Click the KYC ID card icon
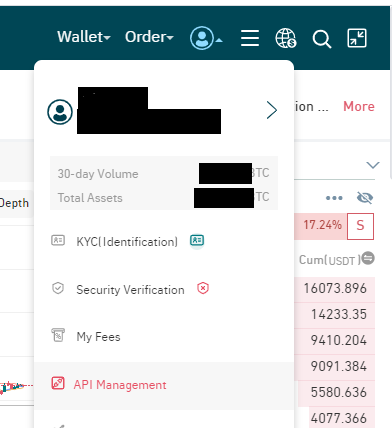 click(x=58, y=240)
